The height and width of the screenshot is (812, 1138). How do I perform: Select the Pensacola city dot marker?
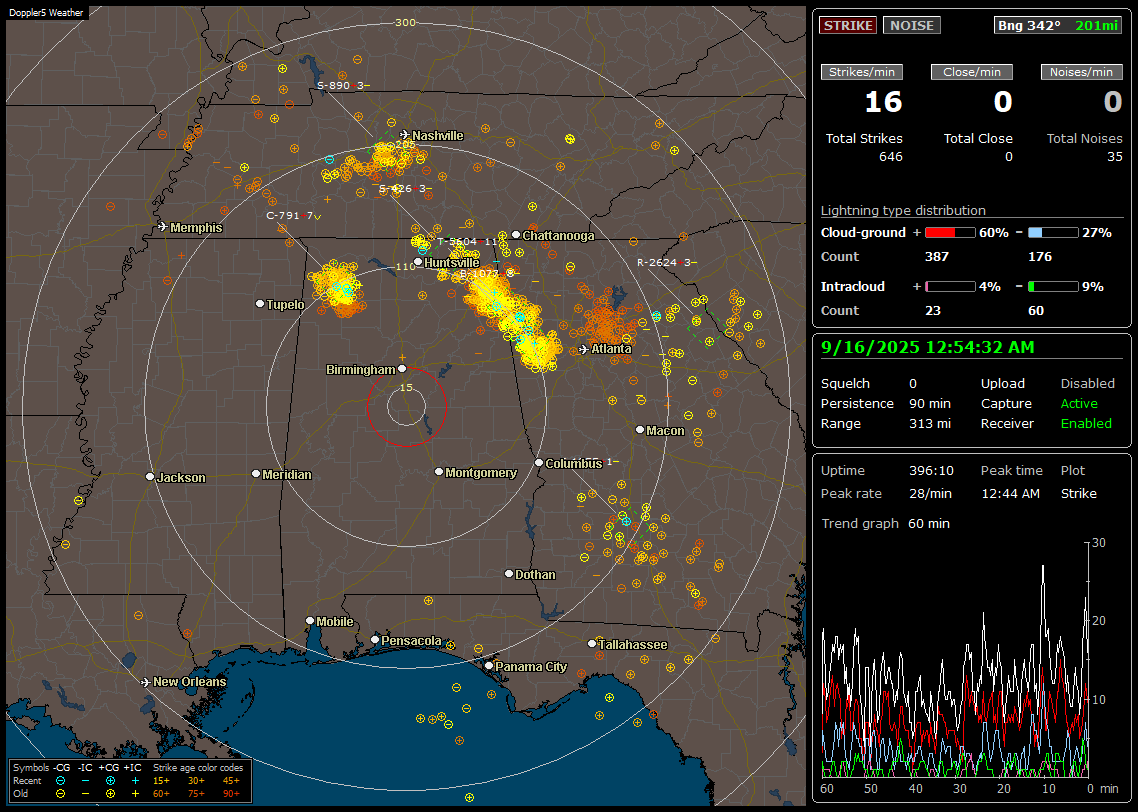[375, 639]
